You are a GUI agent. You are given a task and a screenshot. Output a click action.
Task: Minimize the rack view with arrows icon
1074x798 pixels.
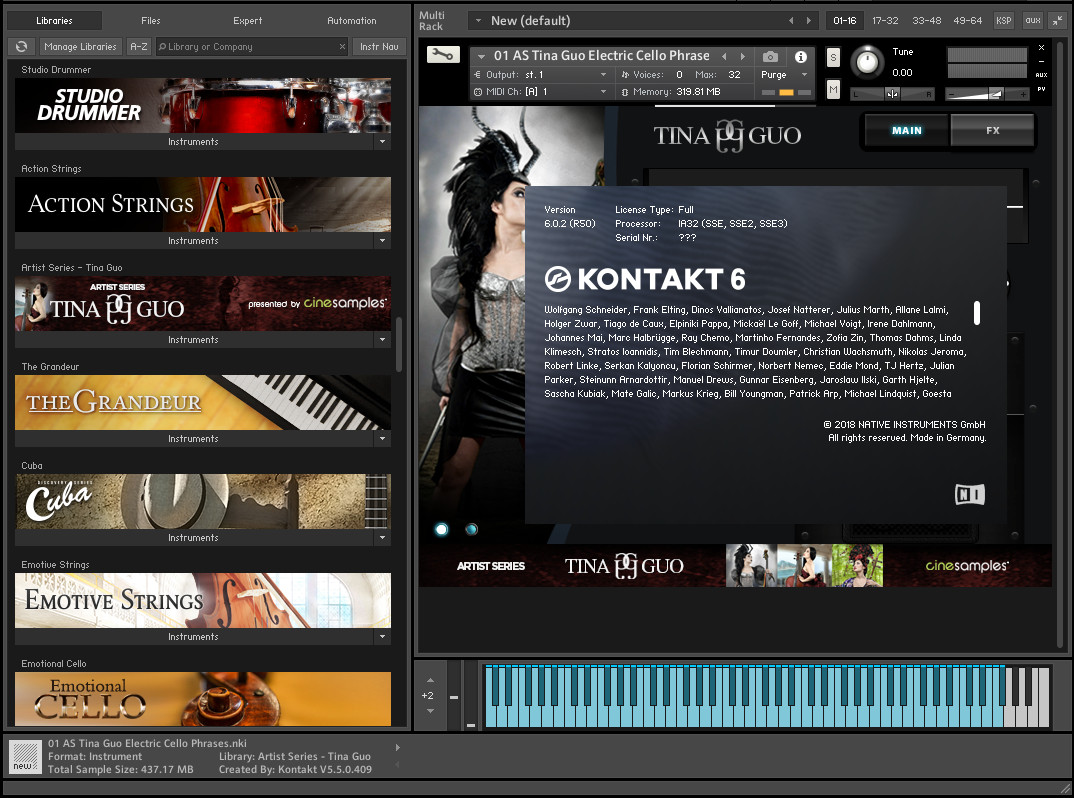coord(1058,21)
